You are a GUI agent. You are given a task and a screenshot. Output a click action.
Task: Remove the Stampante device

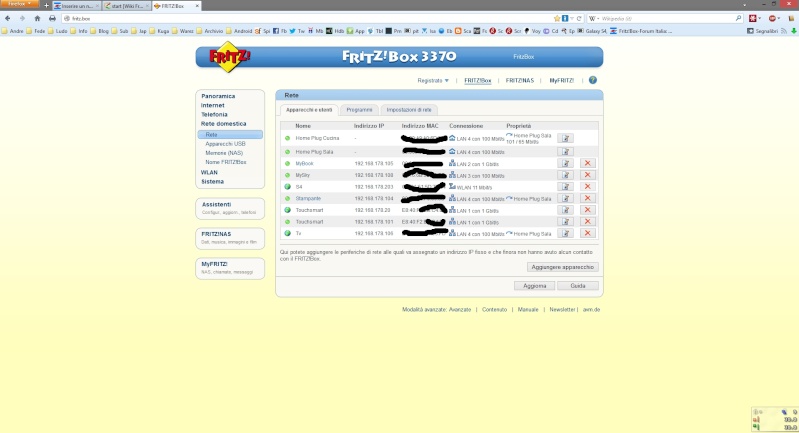click(x=588, y=199)
